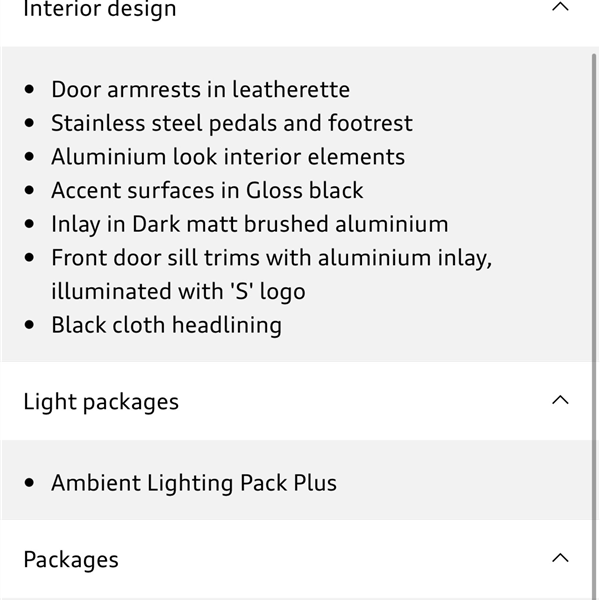Collapse Interior design section using its chevron

coord(560,7)
